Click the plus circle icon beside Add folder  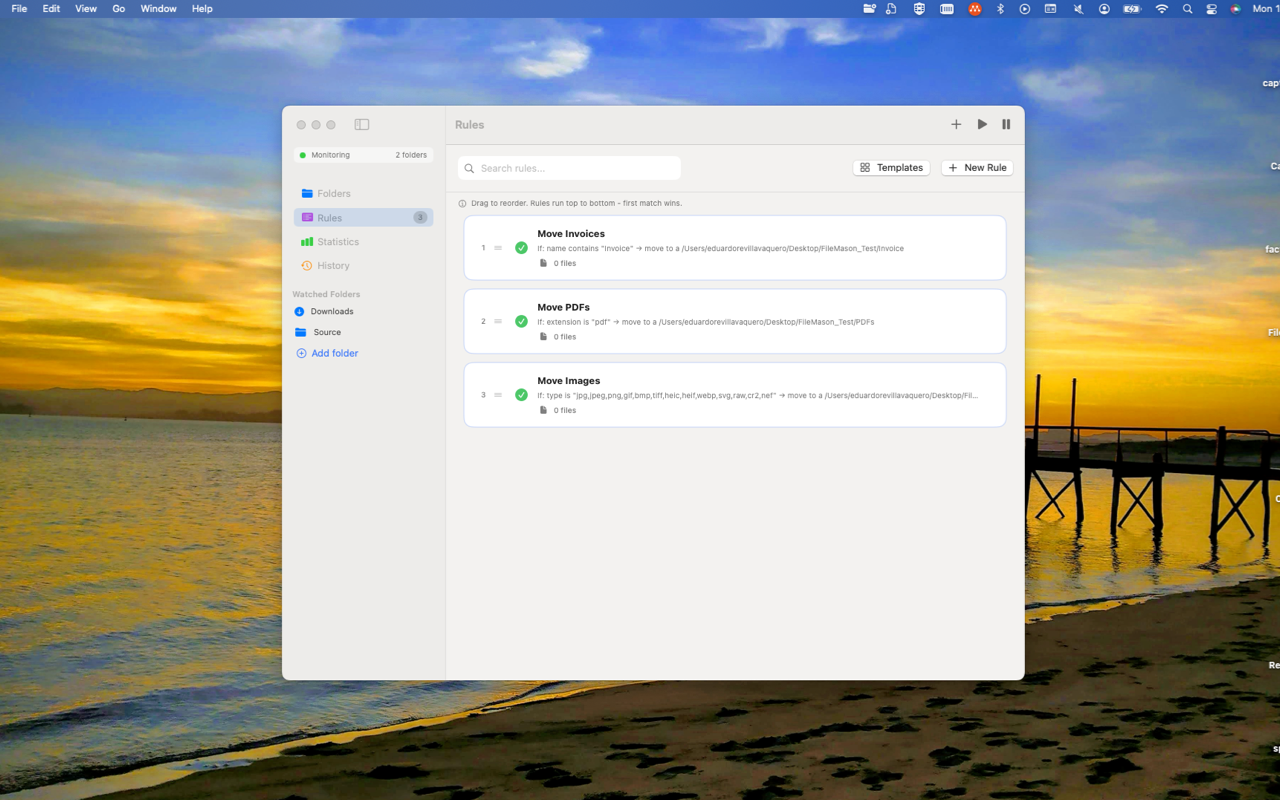301,353
